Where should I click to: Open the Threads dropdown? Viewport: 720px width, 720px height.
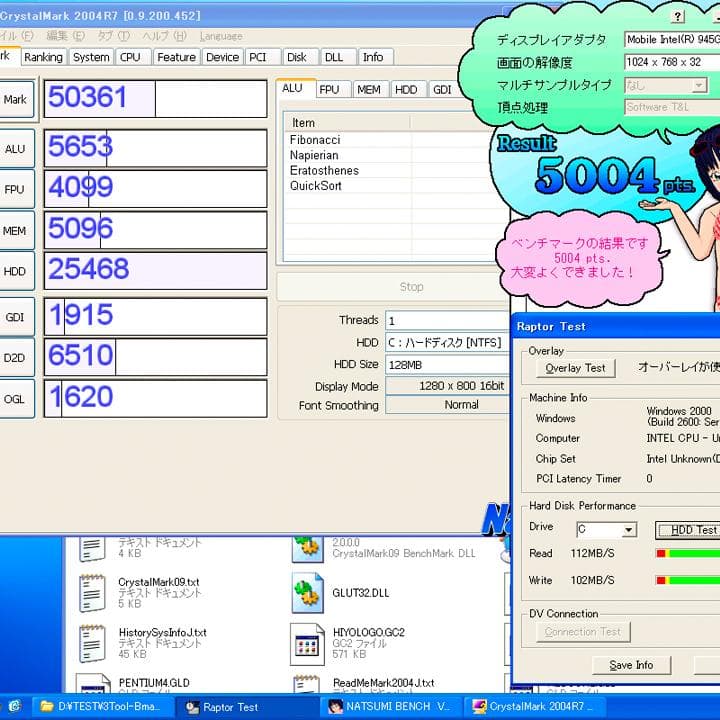448,321
